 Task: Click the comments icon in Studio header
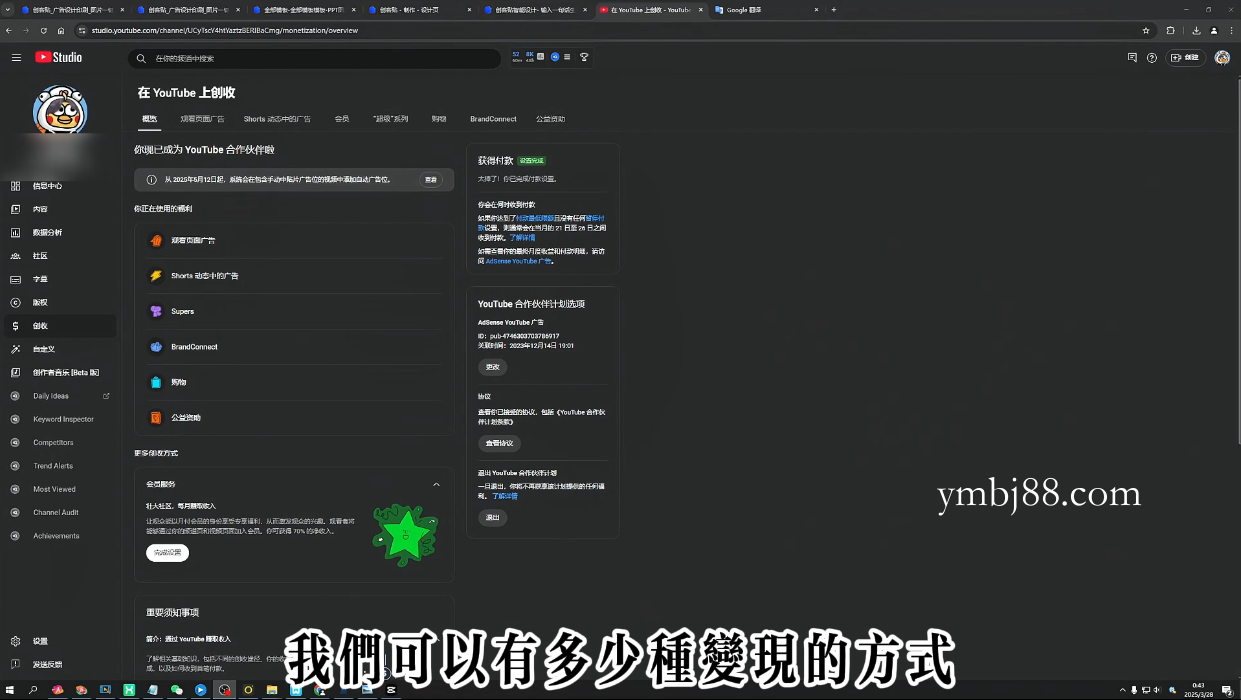point(1132,58)
